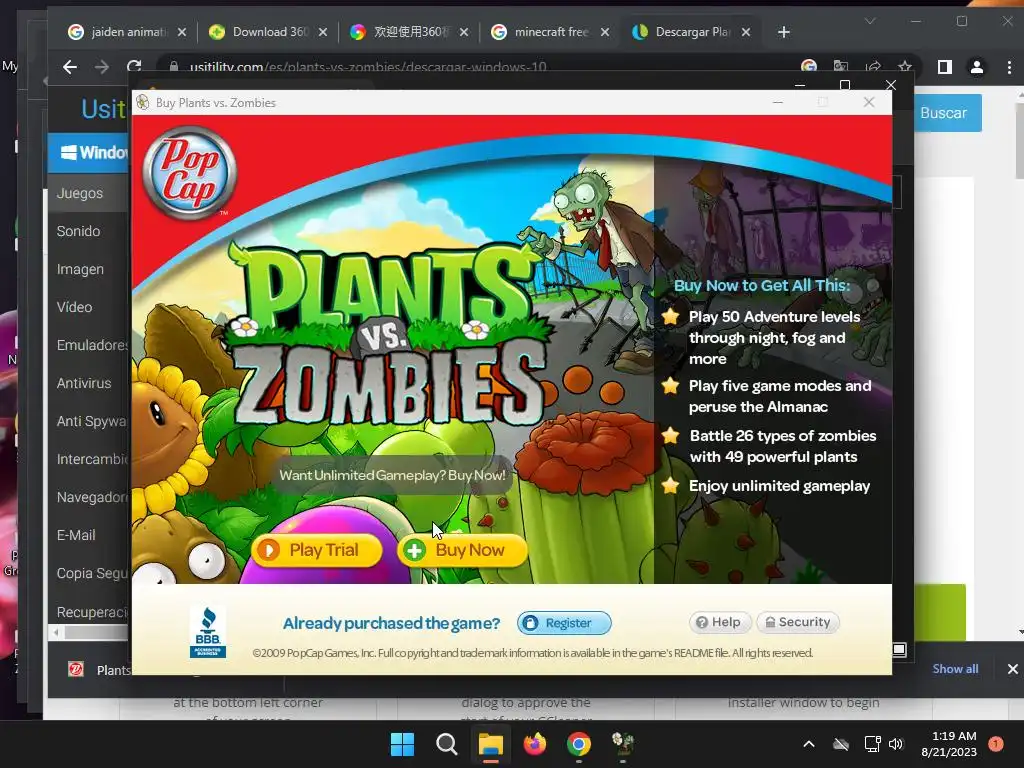This screenshot has width=1024, height=768.
Task: Go back in Chrome
Action: [x=70, y=67]
